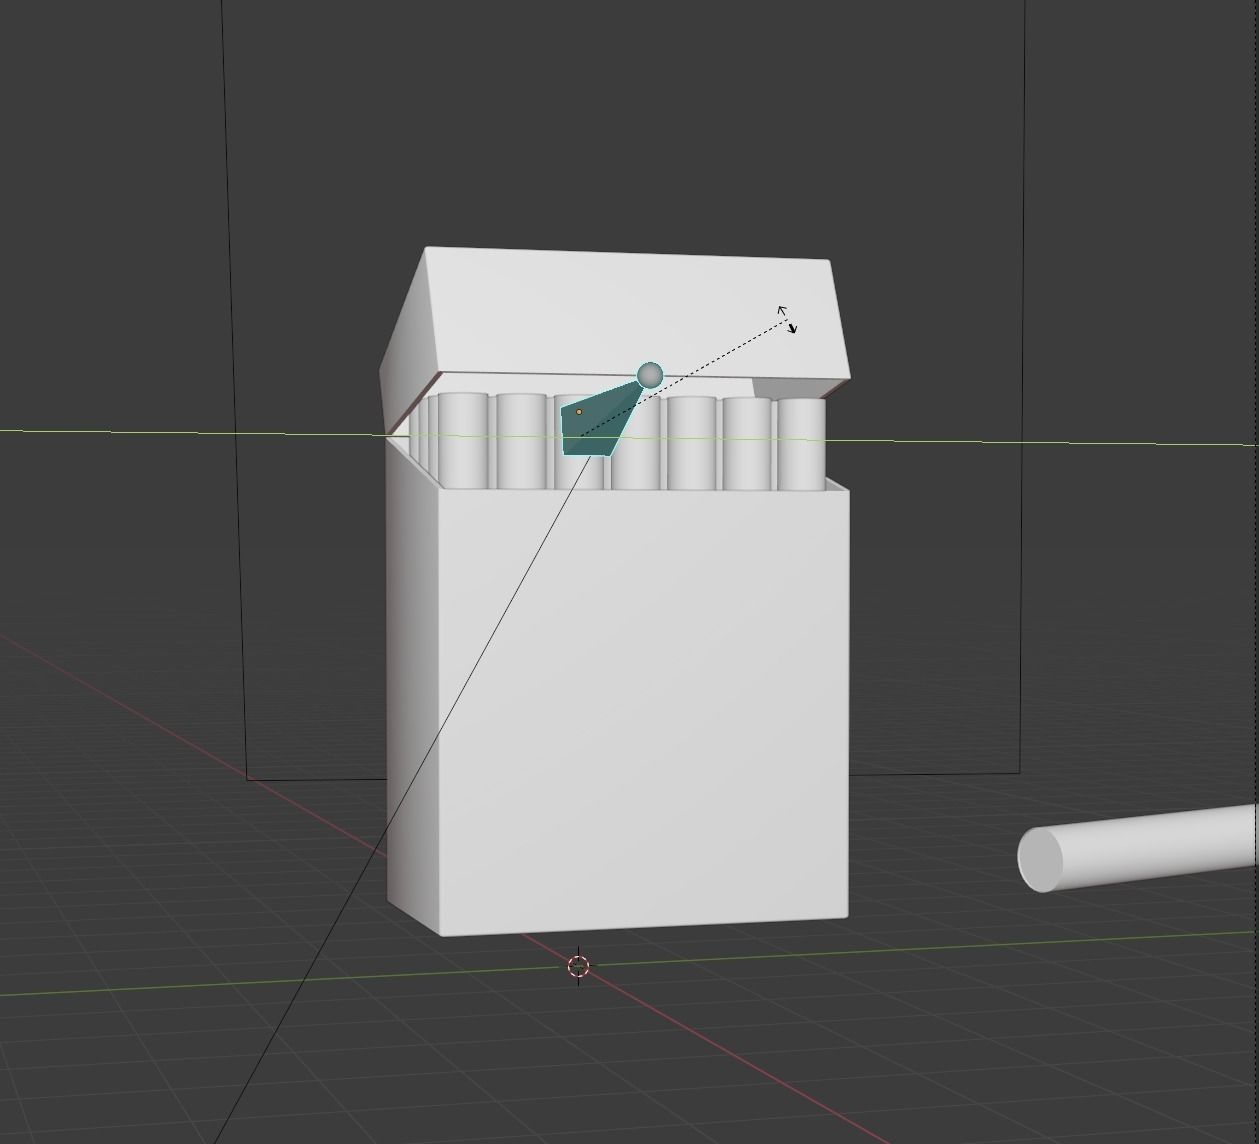Select the loose cylinder lying on floor
The image size is (1259, 1144).
(1138, 848)
